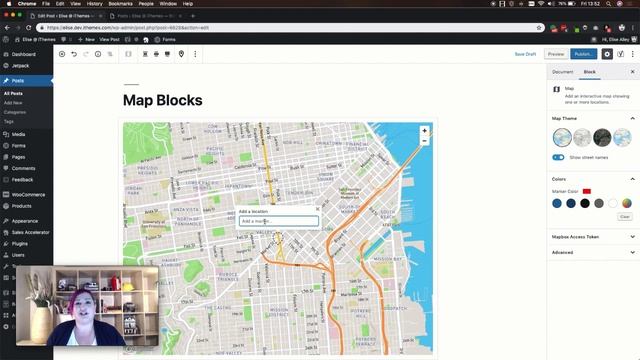Click the Map Blocks post title
Image resolution: width=640 pixels, height=360 pixels.
tap(162, 100)
